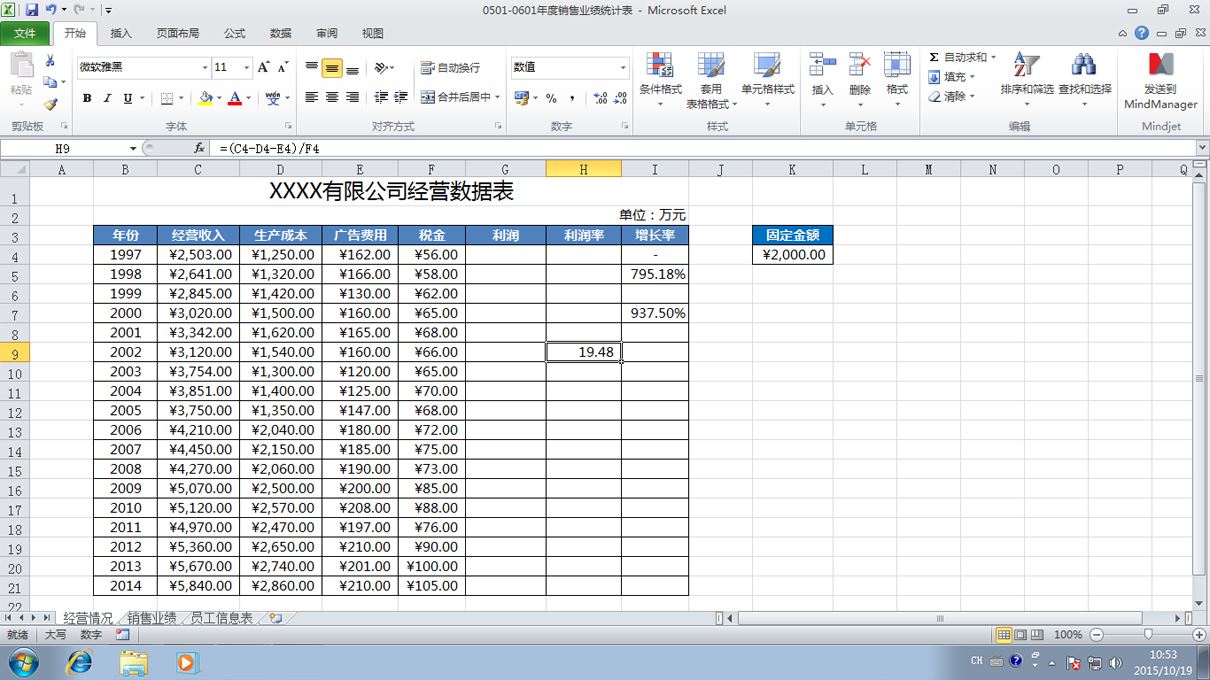Screen dimensions: 1210x680
Task: Apply percent style with the % icon
Action: (x=551, y=98)
